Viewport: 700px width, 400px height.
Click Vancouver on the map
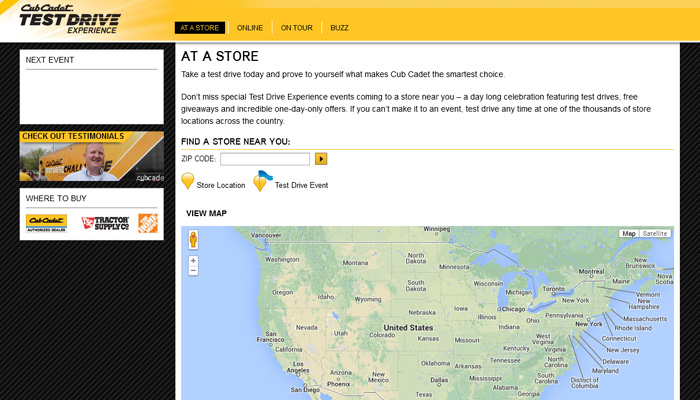click(266, 235)
